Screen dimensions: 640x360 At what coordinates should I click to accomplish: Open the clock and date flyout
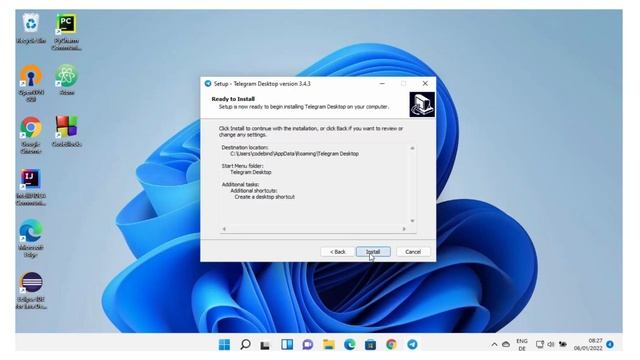(x=588, y=344)
